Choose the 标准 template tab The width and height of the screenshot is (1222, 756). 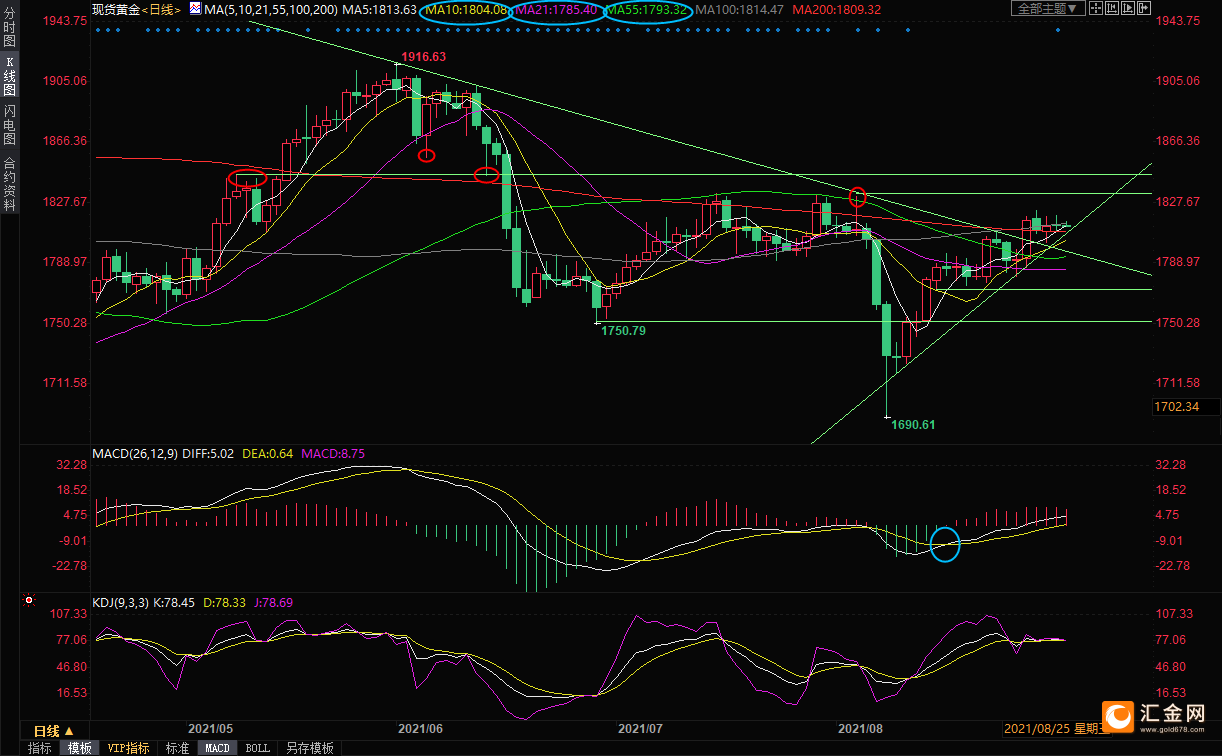(177, 748)
